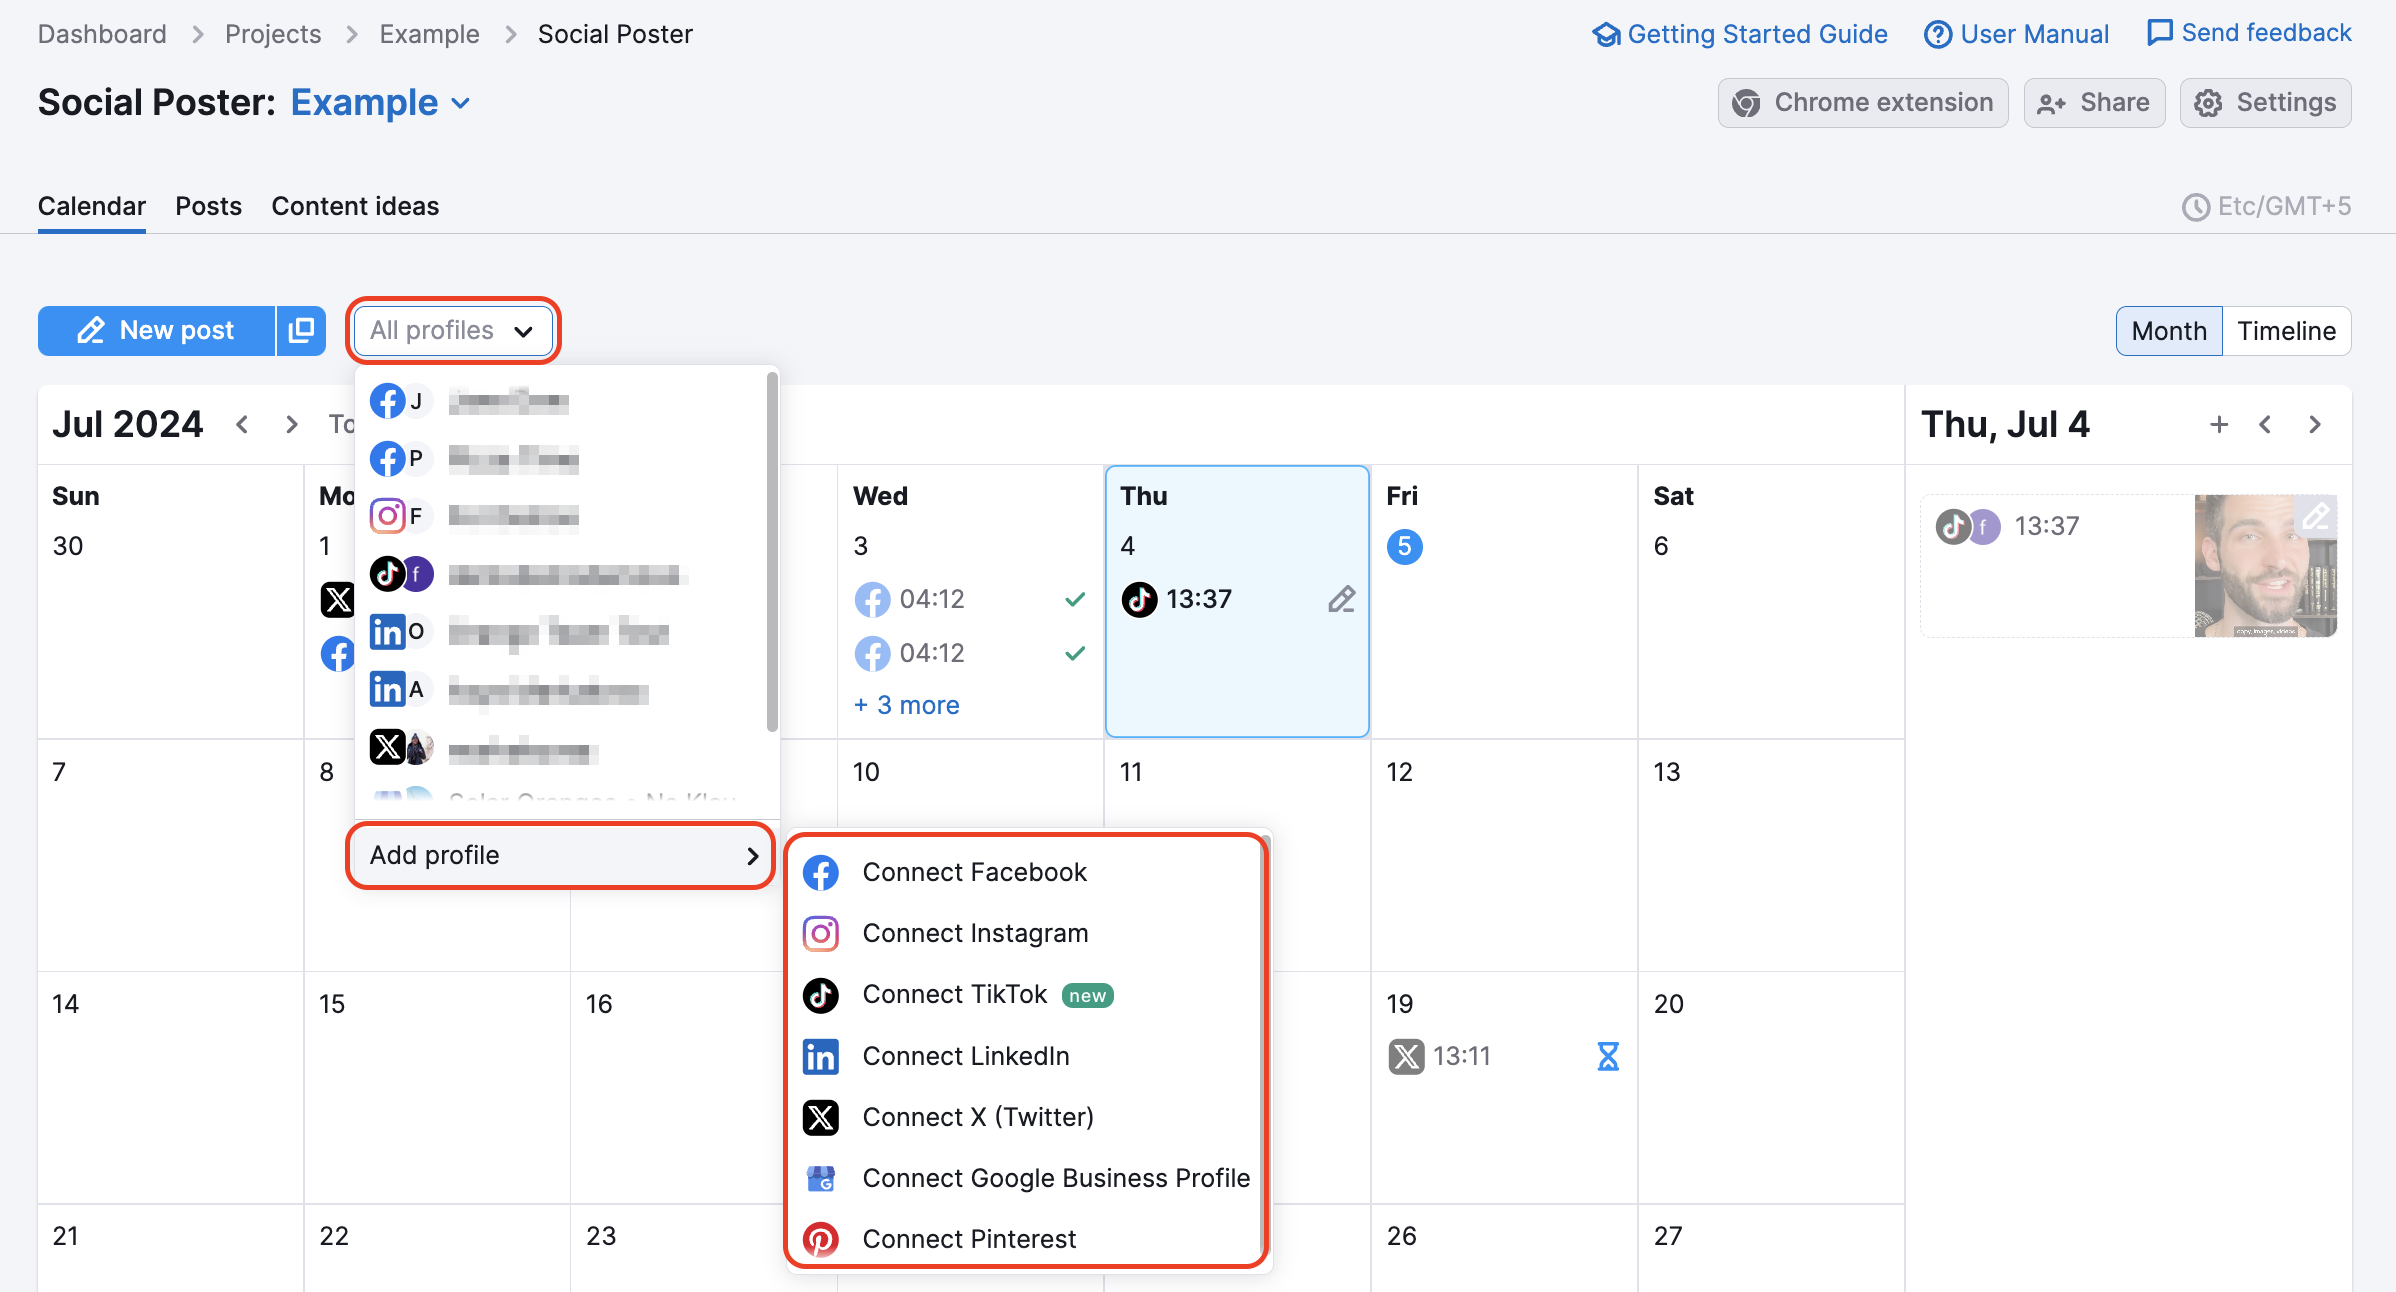Click the Facebook connect icon
Screen dimensions: 2396x1292
click(x=821, y=872)
